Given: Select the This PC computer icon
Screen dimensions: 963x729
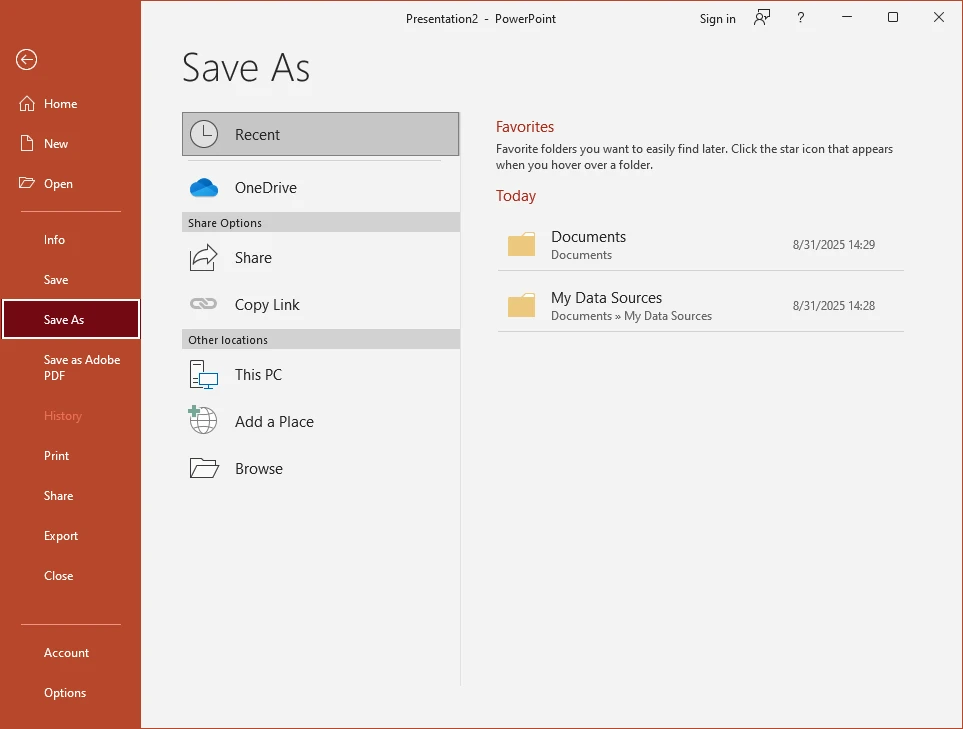Looking at the screenshot, I should [202, 374].
